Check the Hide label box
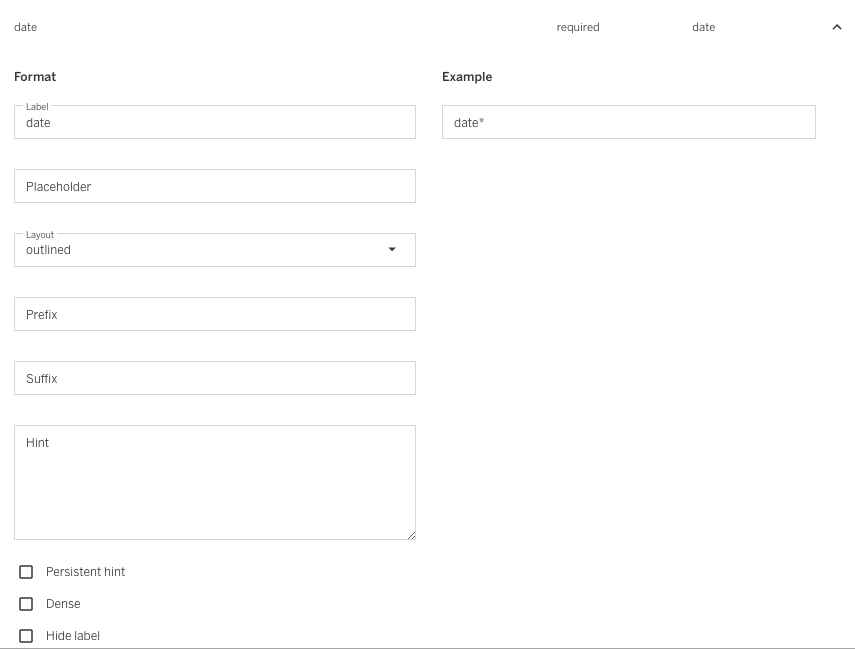The height and width of the screenshot is (649, 855). click(26, 636)
